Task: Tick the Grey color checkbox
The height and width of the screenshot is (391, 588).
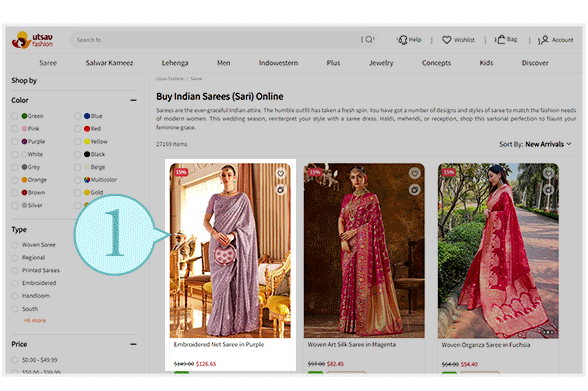Action: 15,167
